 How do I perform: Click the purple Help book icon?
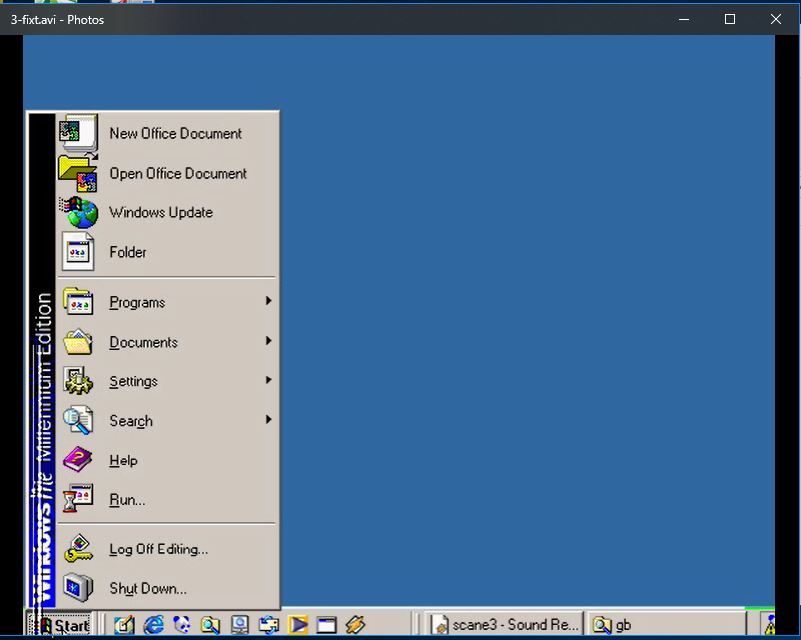point(78,459)
